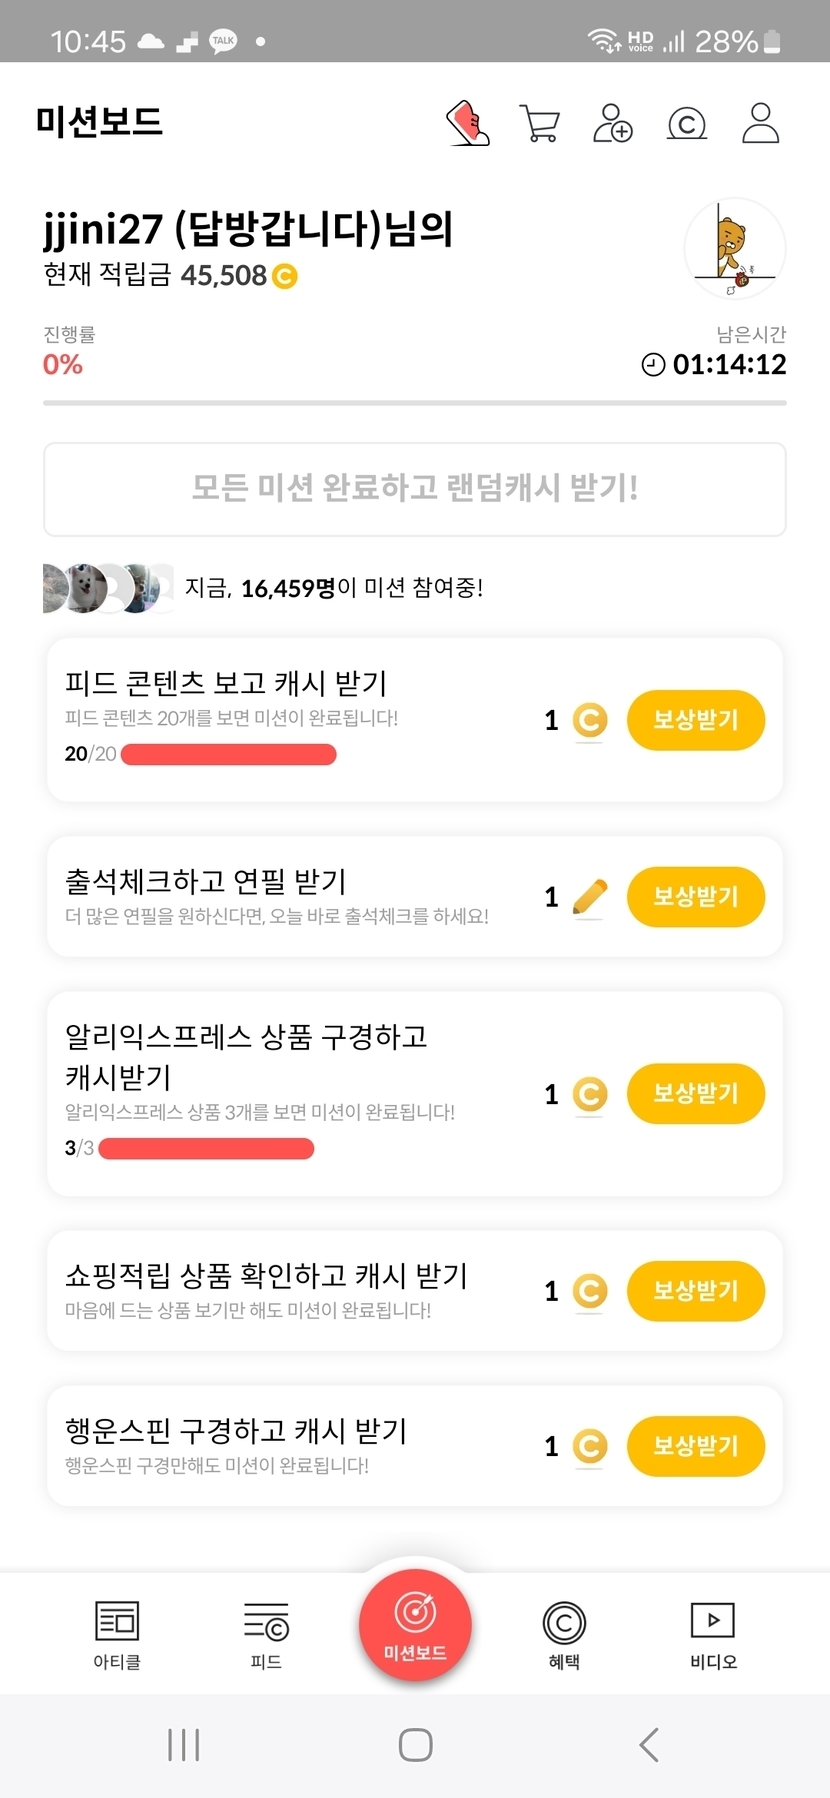Open the cash coin icon in header

(686, 124)
